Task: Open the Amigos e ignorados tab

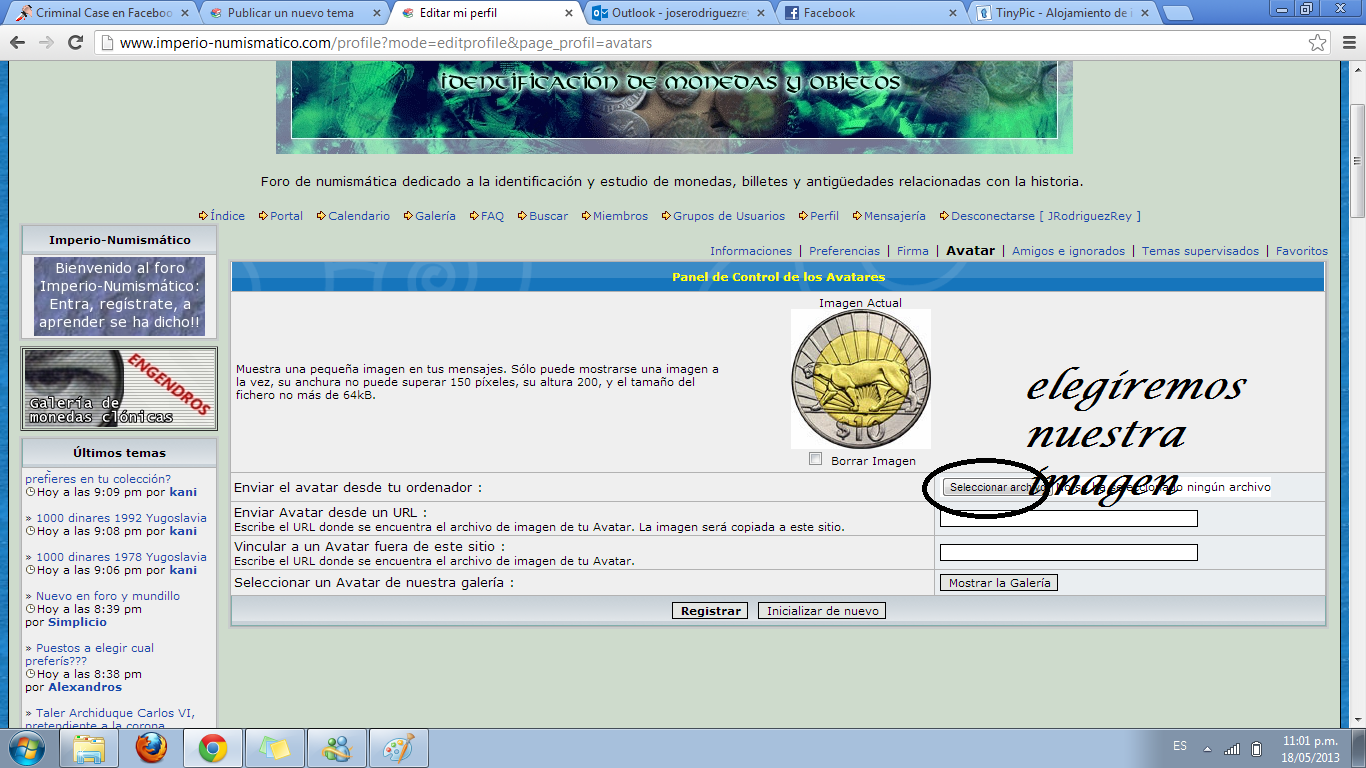Action: 1069,251
